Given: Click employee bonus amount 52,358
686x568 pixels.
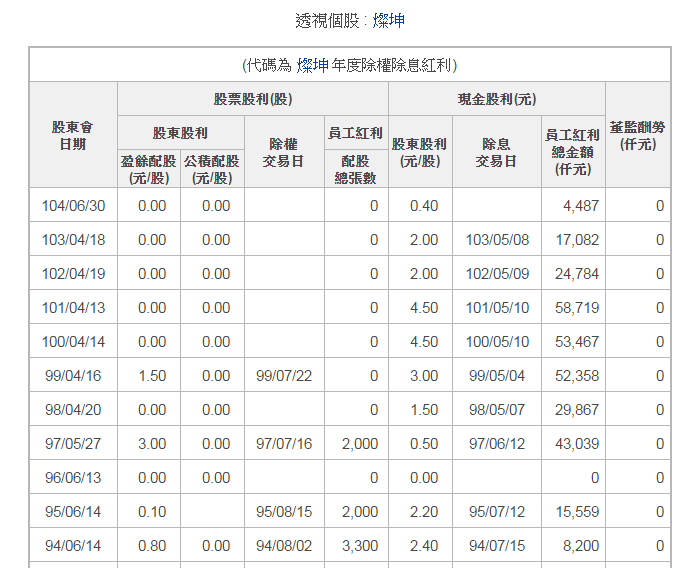Looking at the screenshot, I should coord(577,376).
